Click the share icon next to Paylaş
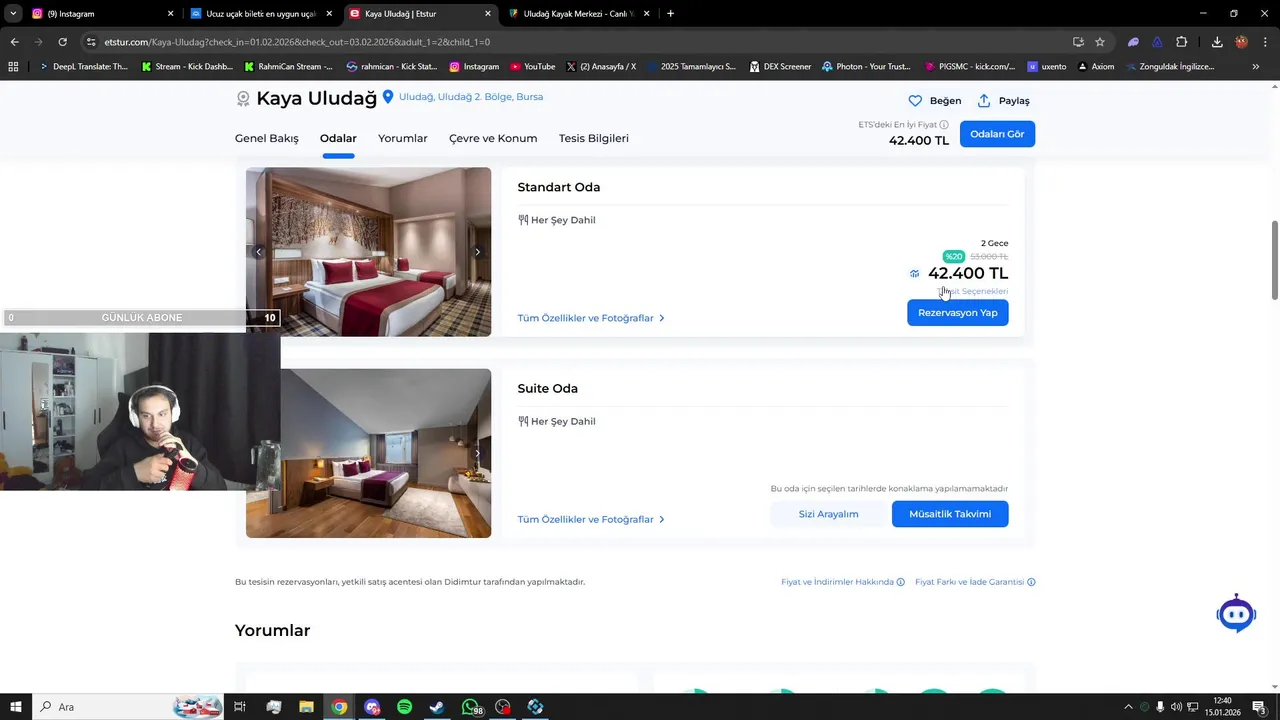 point(984,101)
